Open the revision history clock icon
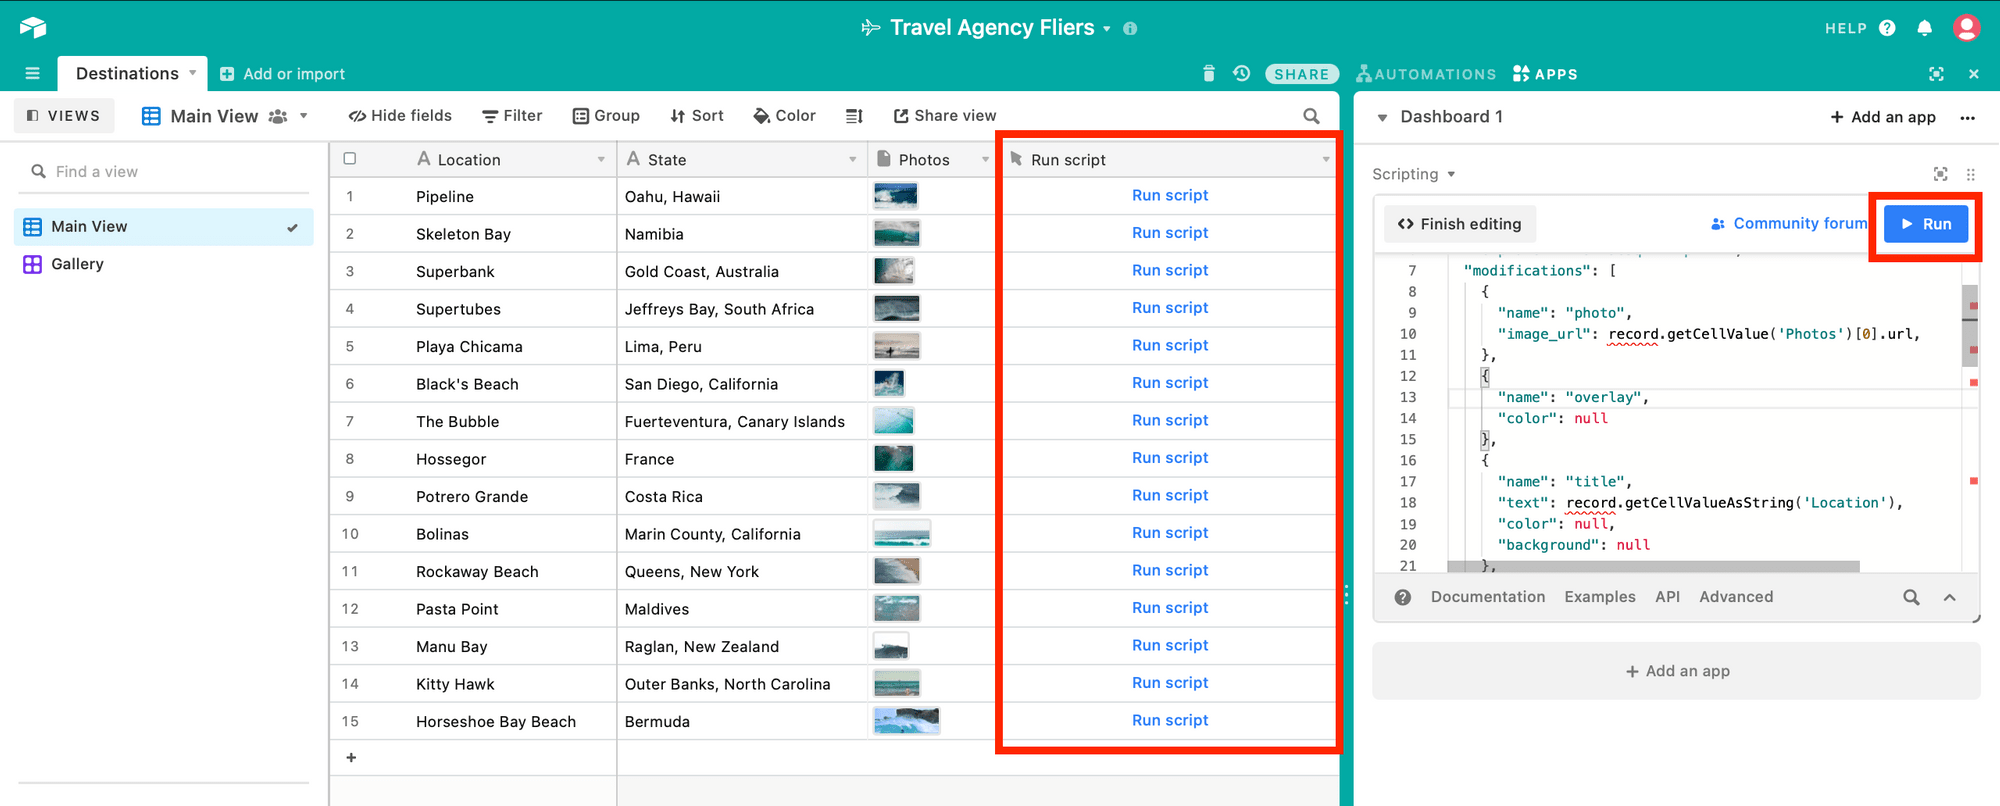The width and height of the screenshot is (2000, 806). (1241, 73)
